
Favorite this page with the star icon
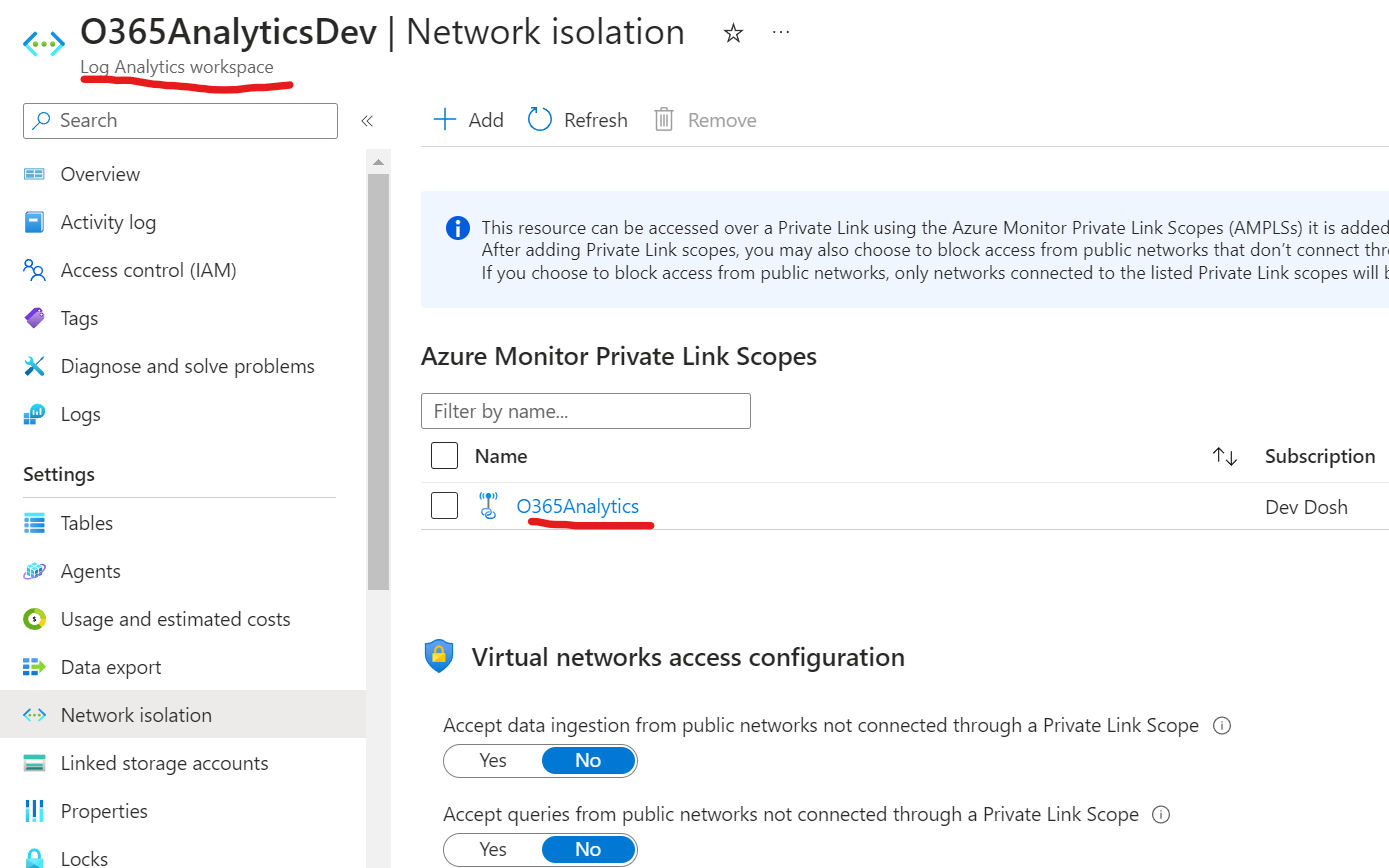(733, 33)
